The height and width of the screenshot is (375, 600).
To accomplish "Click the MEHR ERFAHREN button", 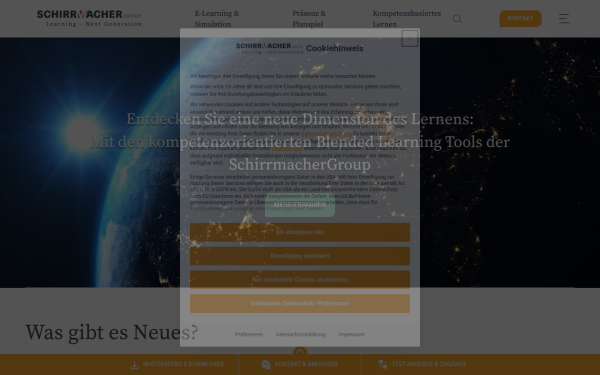I will (x=300, y=205).
